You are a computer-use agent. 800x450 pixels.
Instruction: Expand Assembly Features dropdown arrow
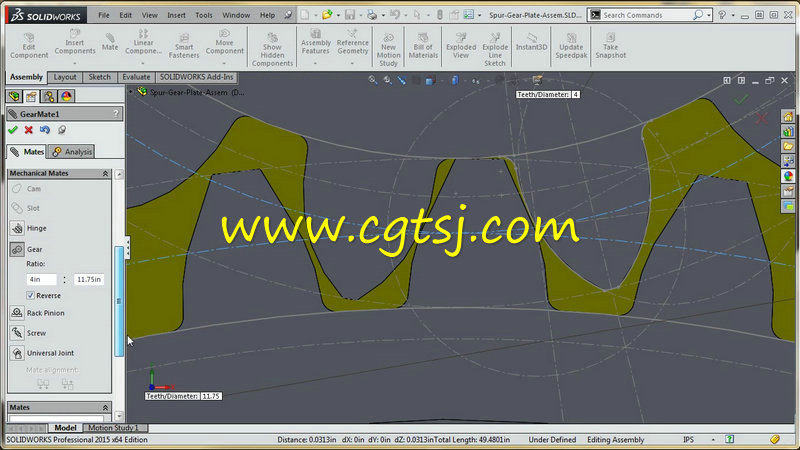[x=315, y=64]
